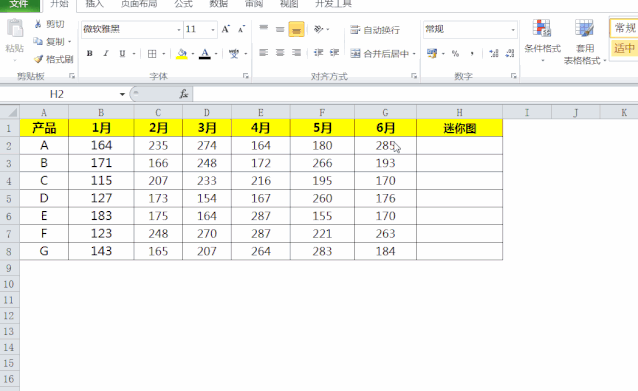Increase font size with large A icon
This screenshot has width=638, height=391.
225,29
